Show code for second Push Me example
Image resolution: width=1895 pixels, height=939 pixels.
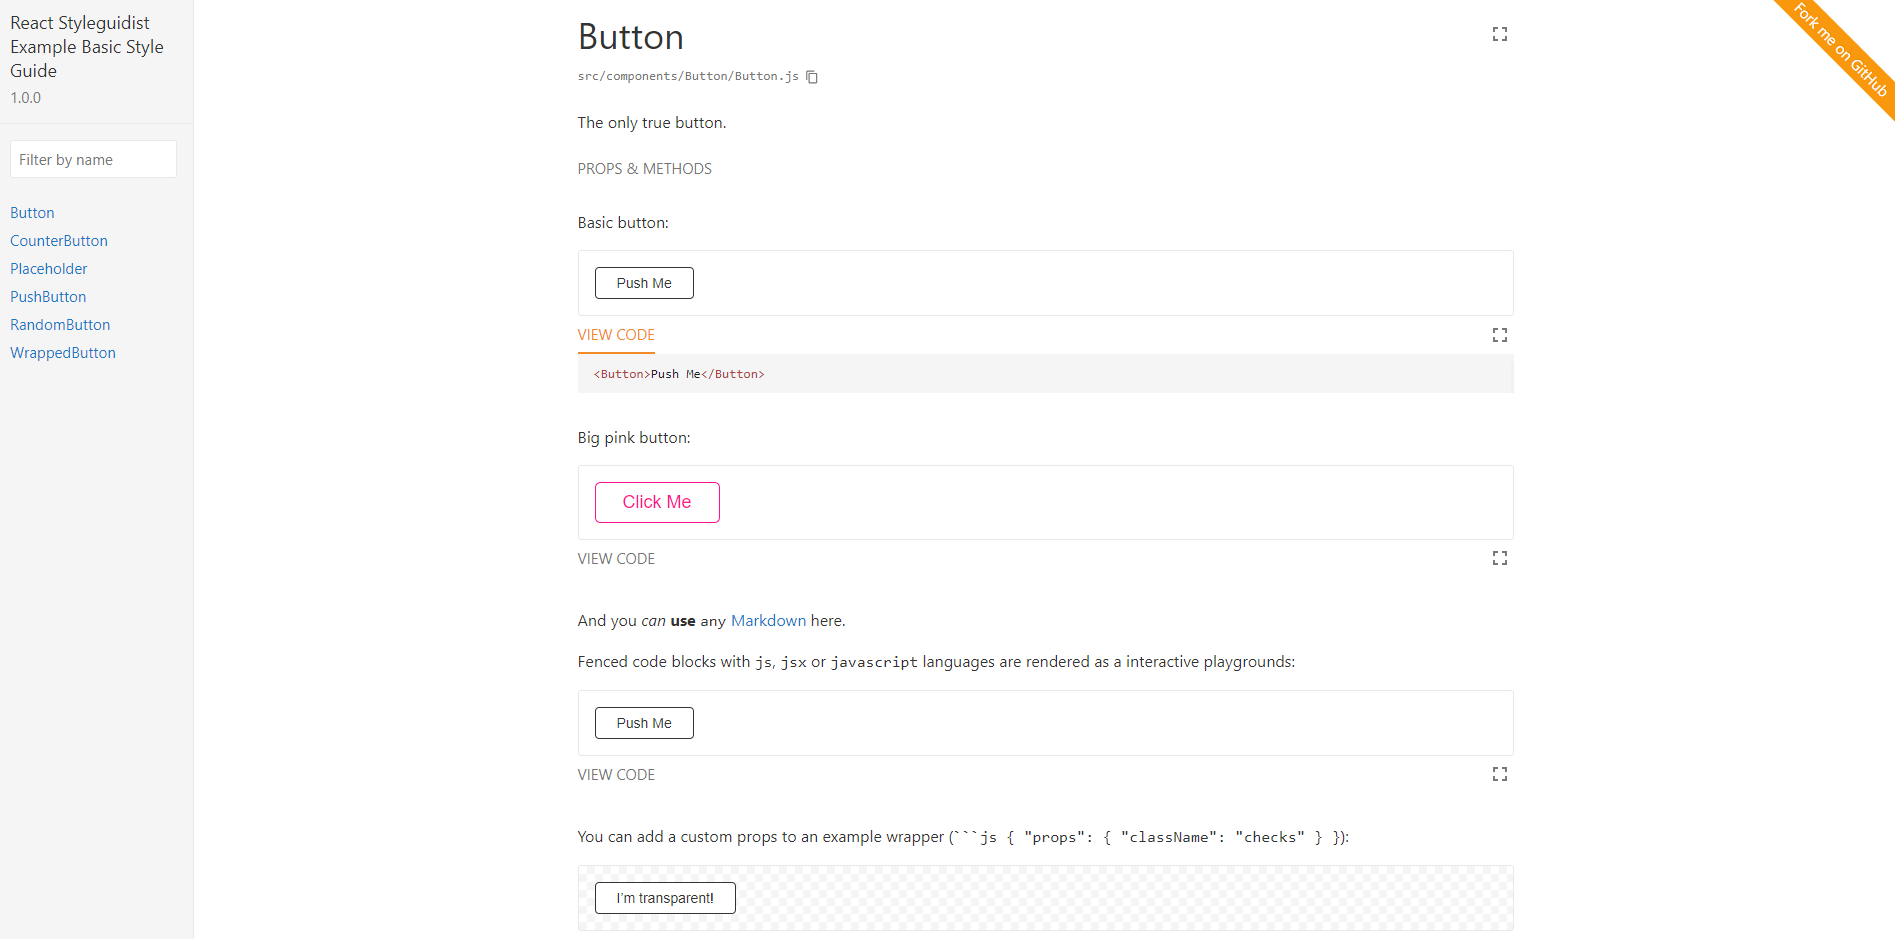pos(616,775)
